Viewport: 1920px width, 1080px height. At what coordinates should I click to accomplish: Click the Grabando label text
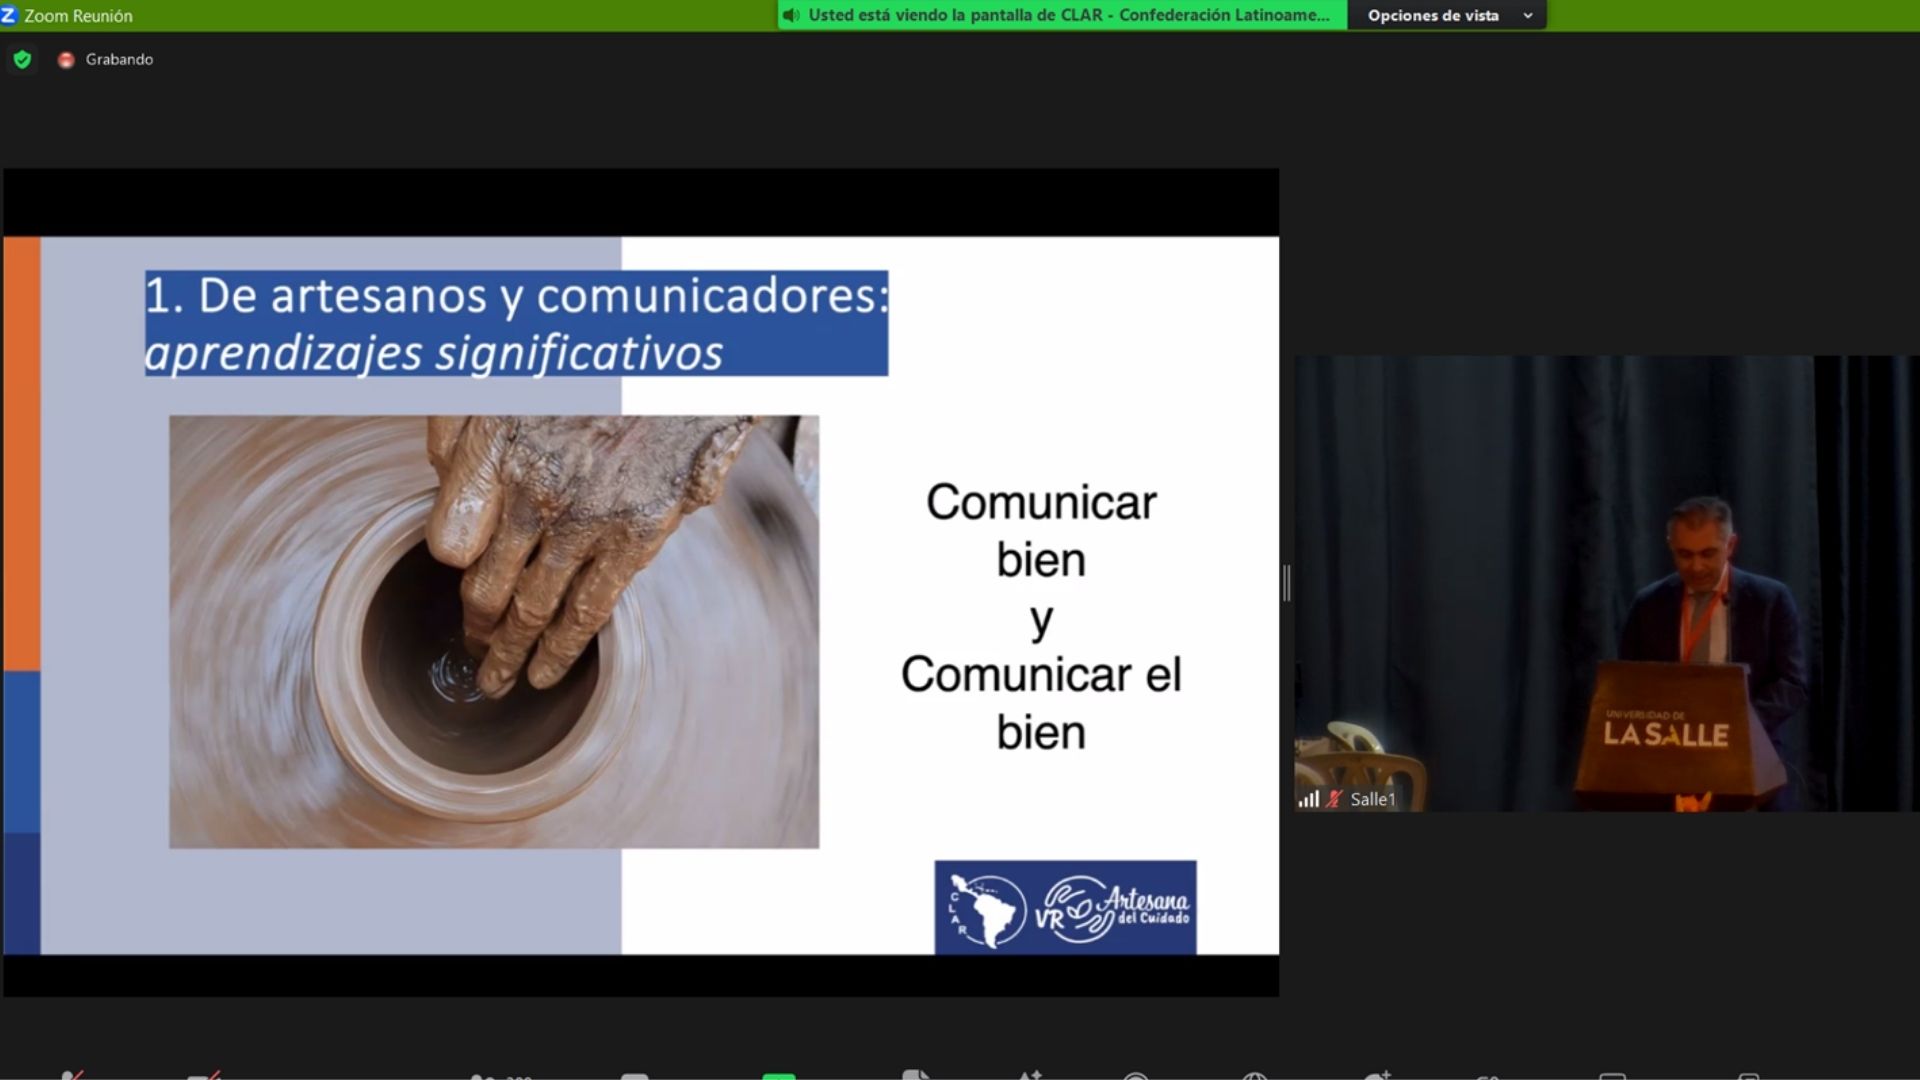119,60
